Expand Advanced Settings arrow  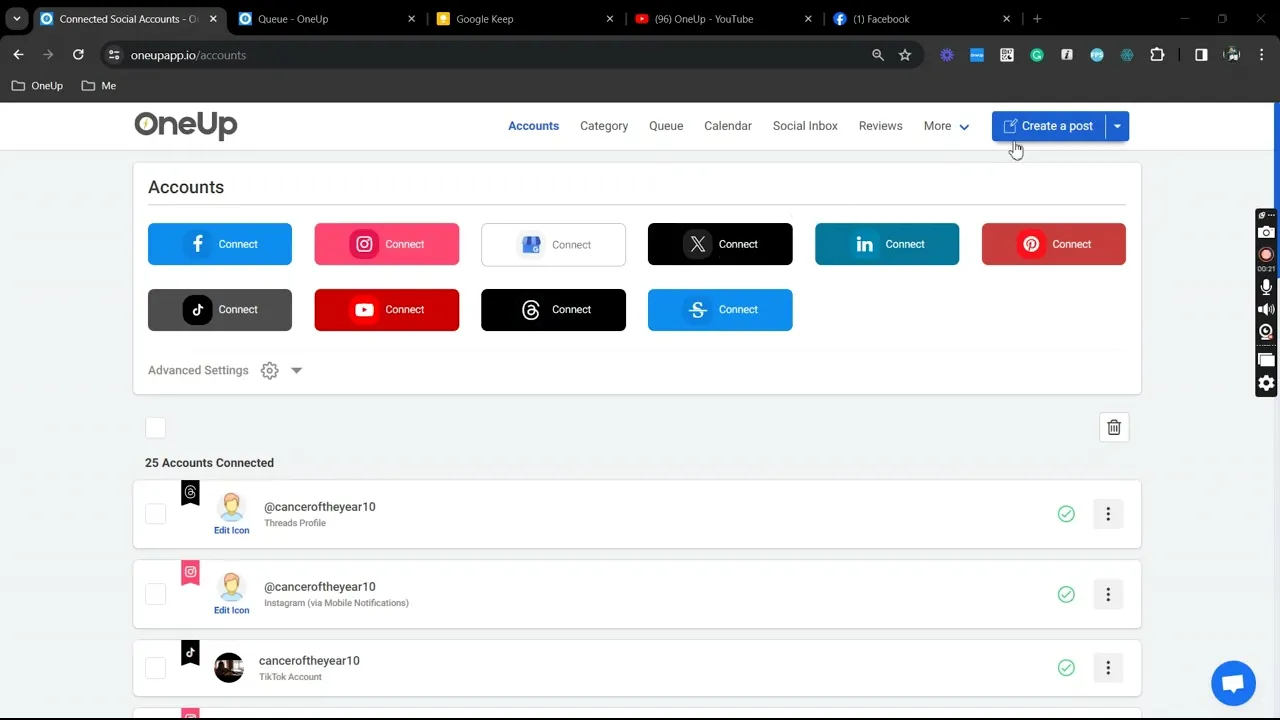coord(296,370)
